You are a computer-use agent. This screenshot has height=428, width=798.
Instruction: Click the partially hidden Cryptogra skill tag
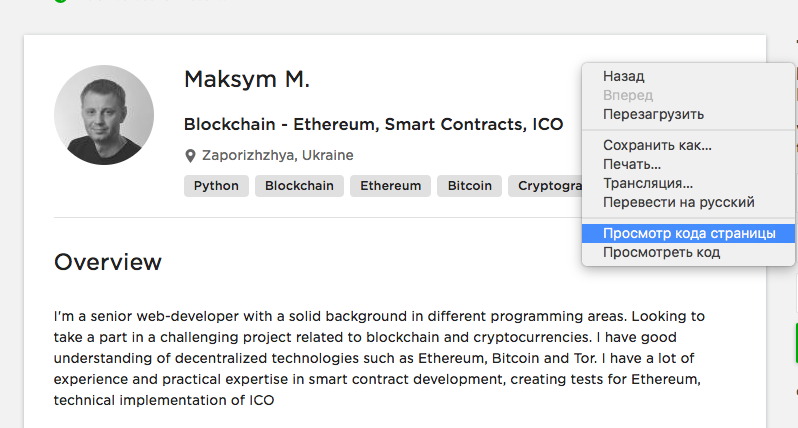tap(545, 186)
